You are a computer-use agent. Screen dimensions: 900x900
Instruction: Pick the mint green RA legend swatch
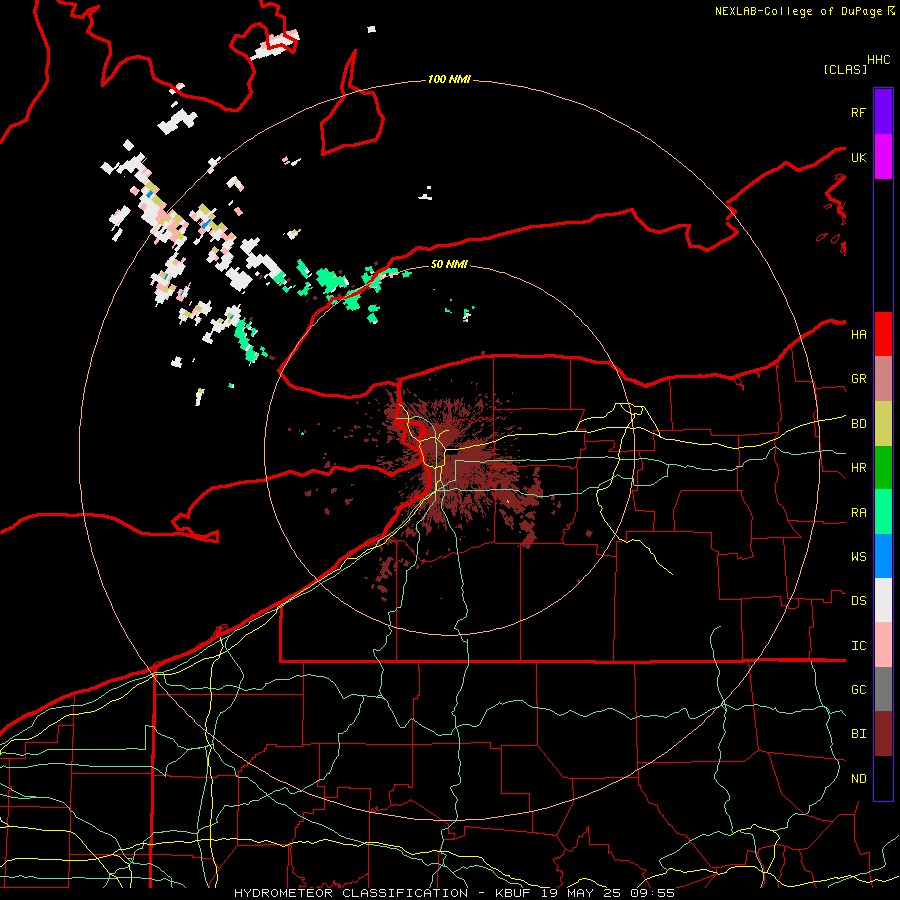pos(883,512)
